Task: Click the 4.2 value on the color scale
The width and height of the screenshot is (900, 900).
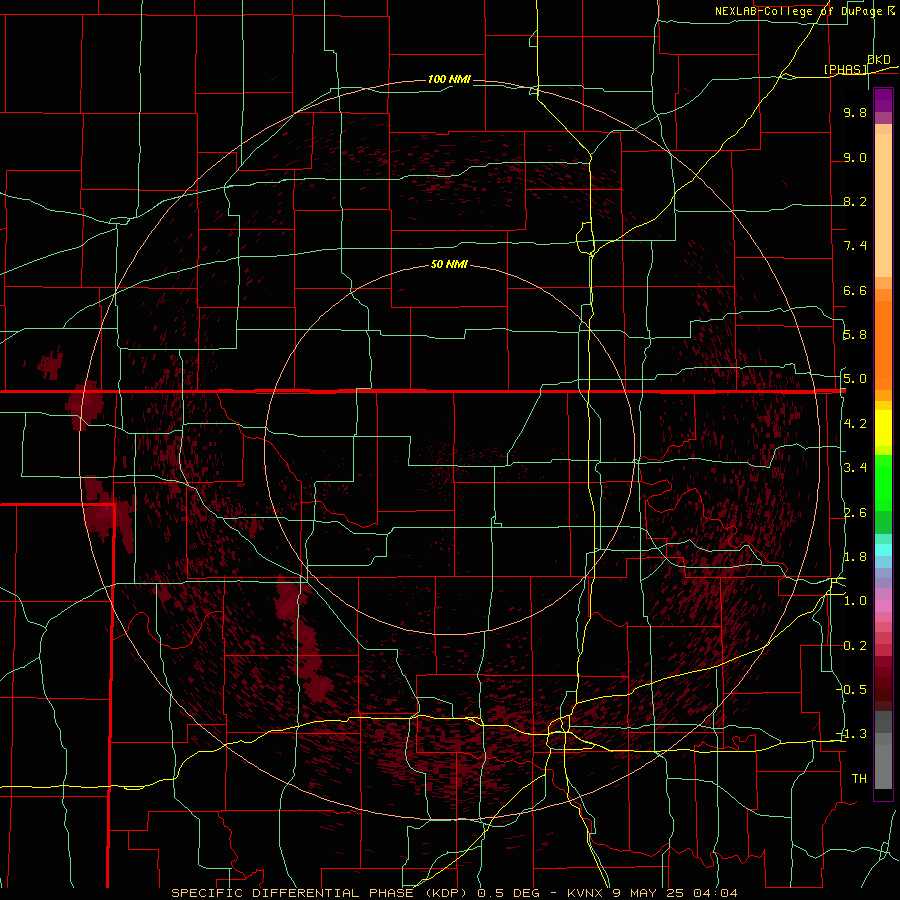Action: (x=855, y=424)
